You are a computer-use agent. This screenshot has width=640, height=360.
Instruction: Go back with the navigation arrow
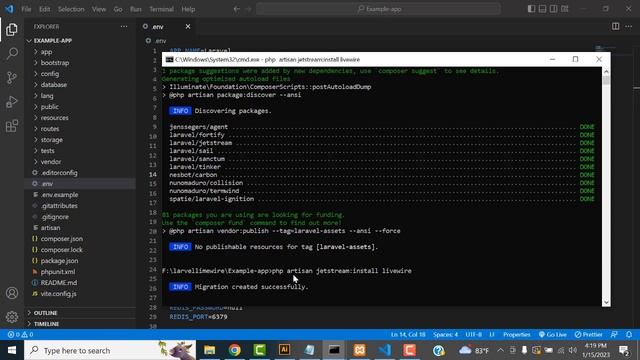(237, 9)
